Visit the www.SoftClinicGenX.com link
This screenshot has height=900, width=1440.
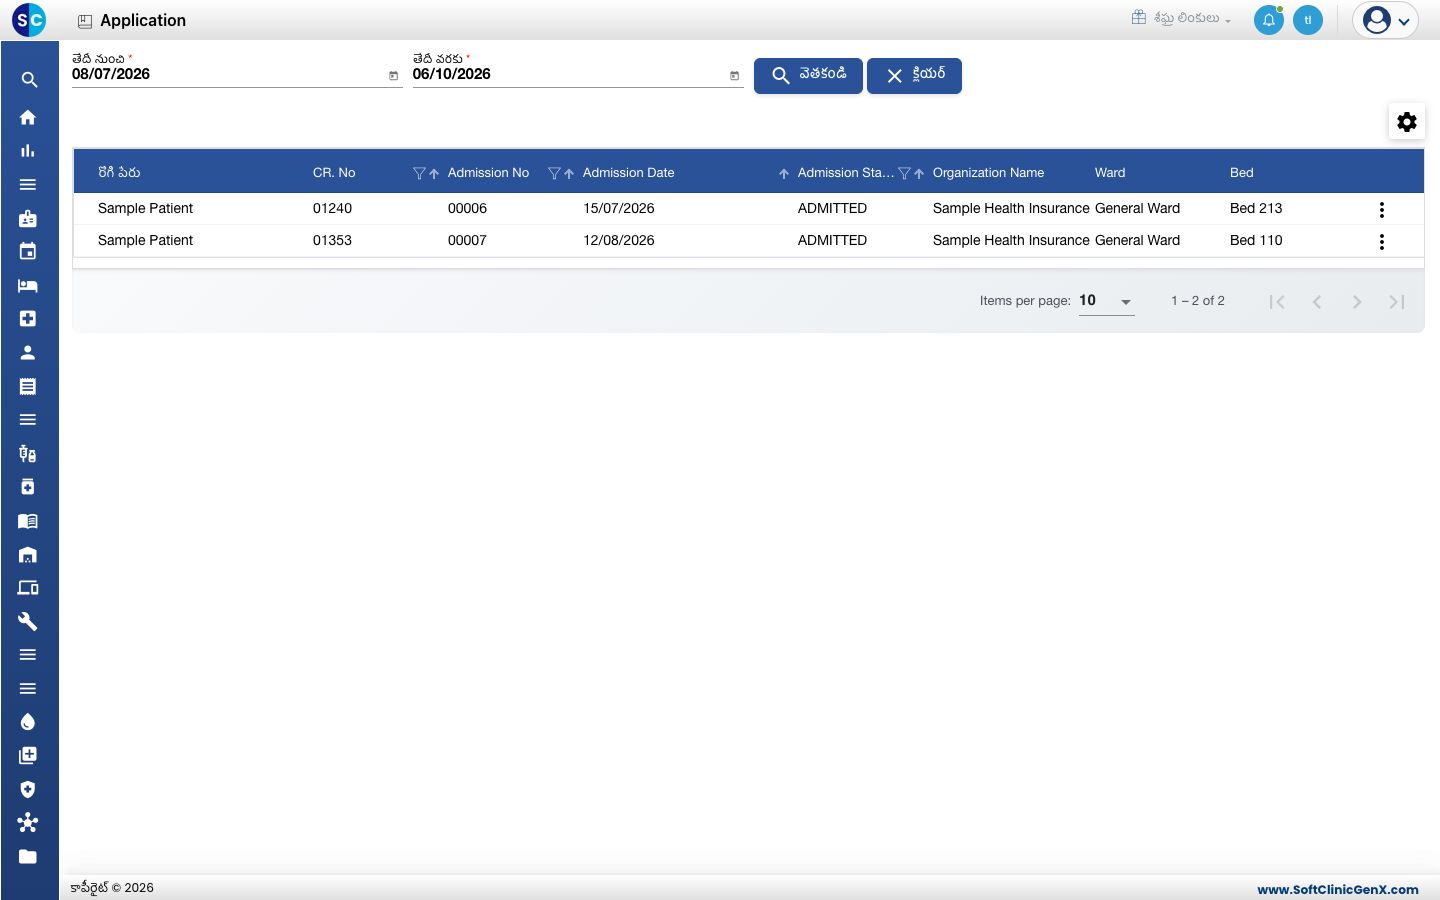(x=1338, y=889)
